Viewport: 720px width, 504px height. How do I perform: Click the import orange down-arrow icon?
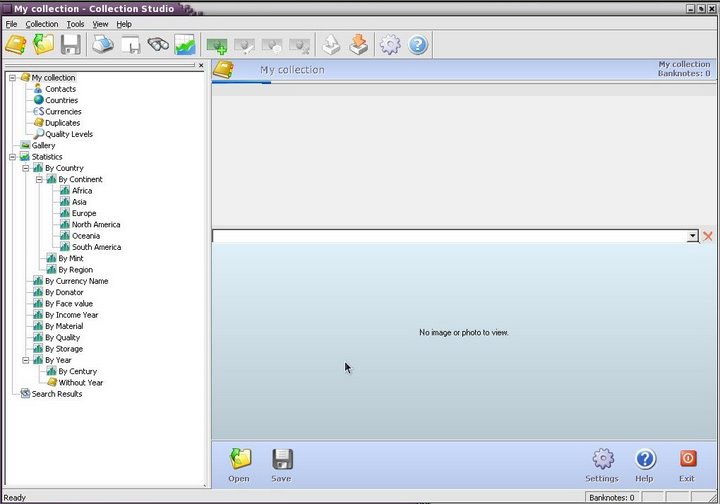pos(359,45)
